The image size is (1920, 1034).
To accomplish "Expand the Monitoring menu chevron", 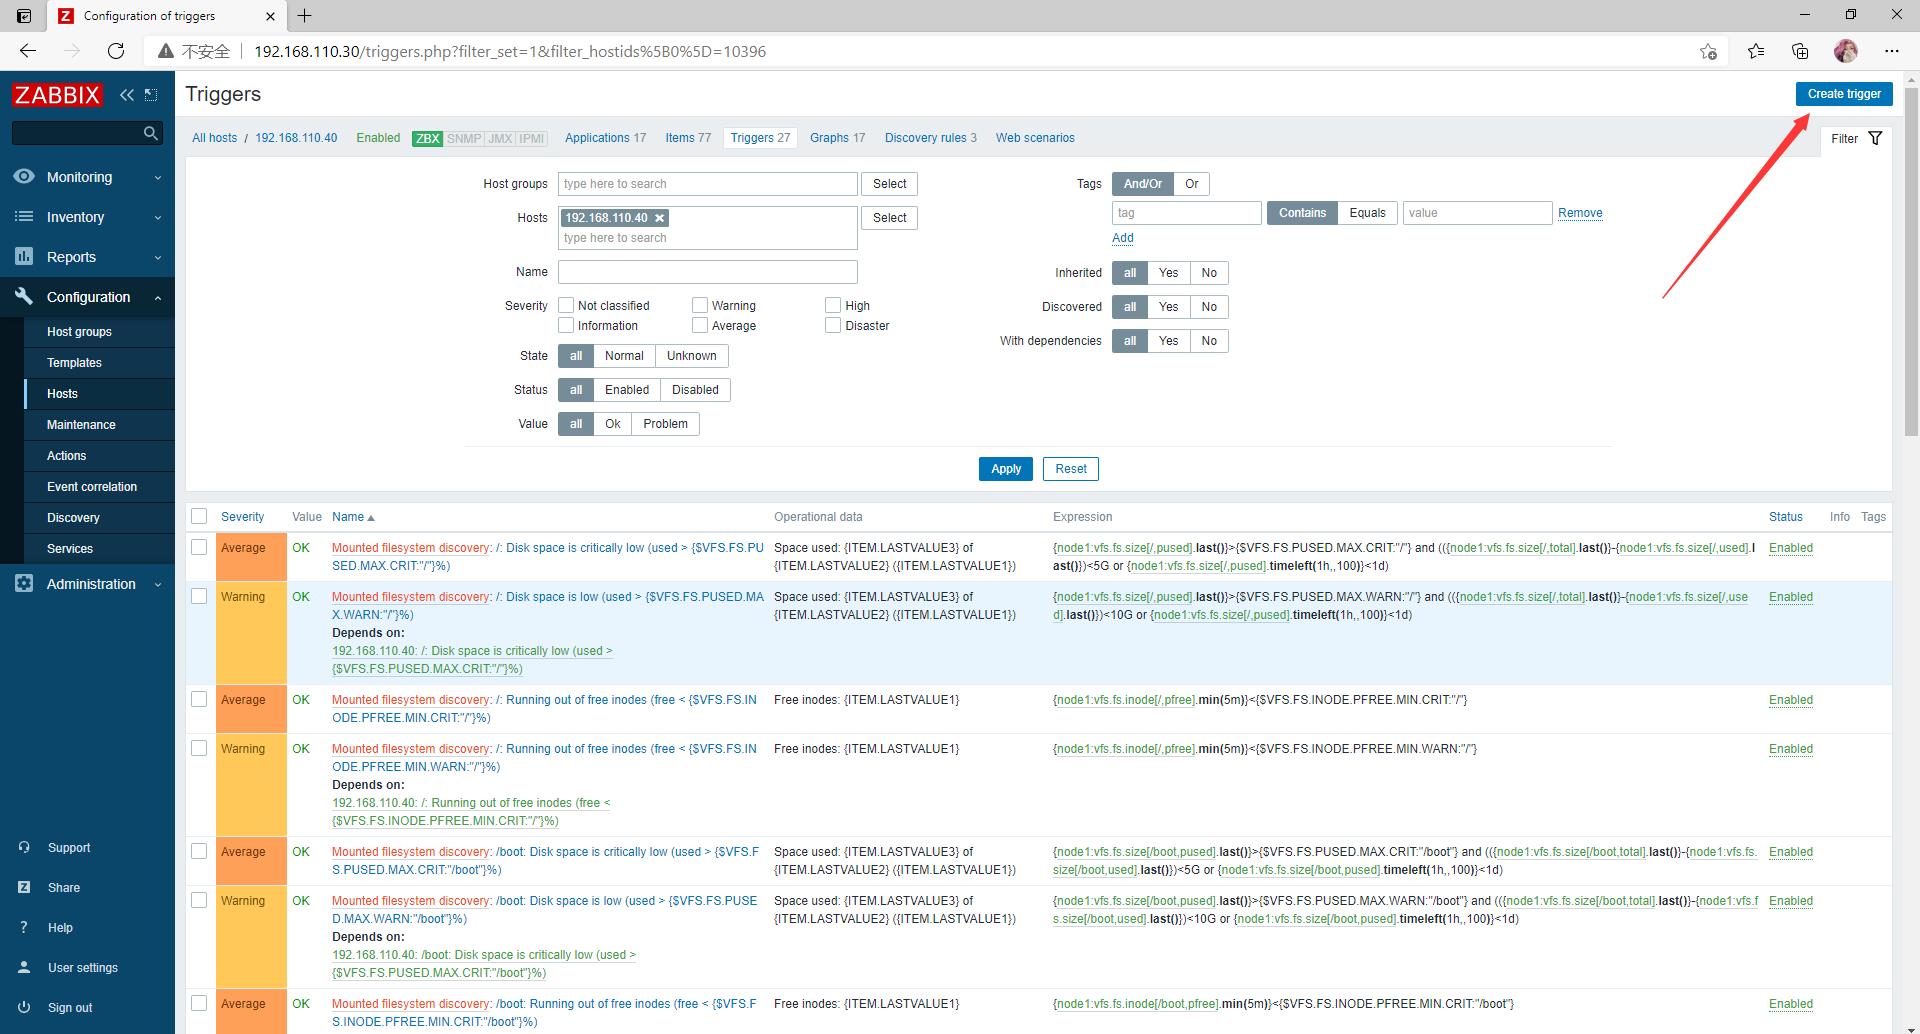I will [158, 178].
